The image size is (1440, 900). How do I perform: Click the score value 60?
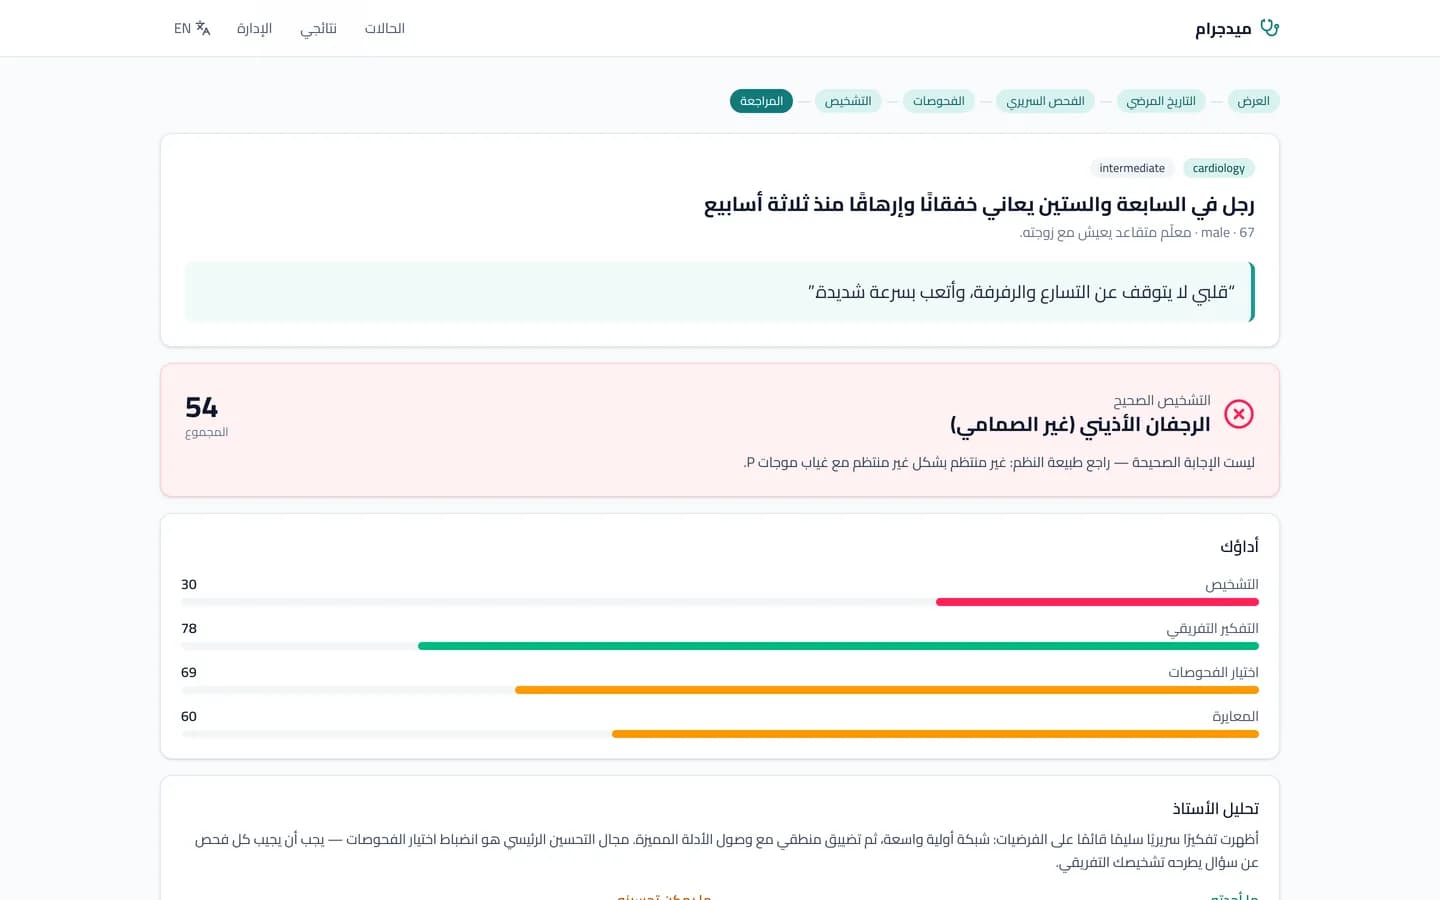click(x=189, y=716)
